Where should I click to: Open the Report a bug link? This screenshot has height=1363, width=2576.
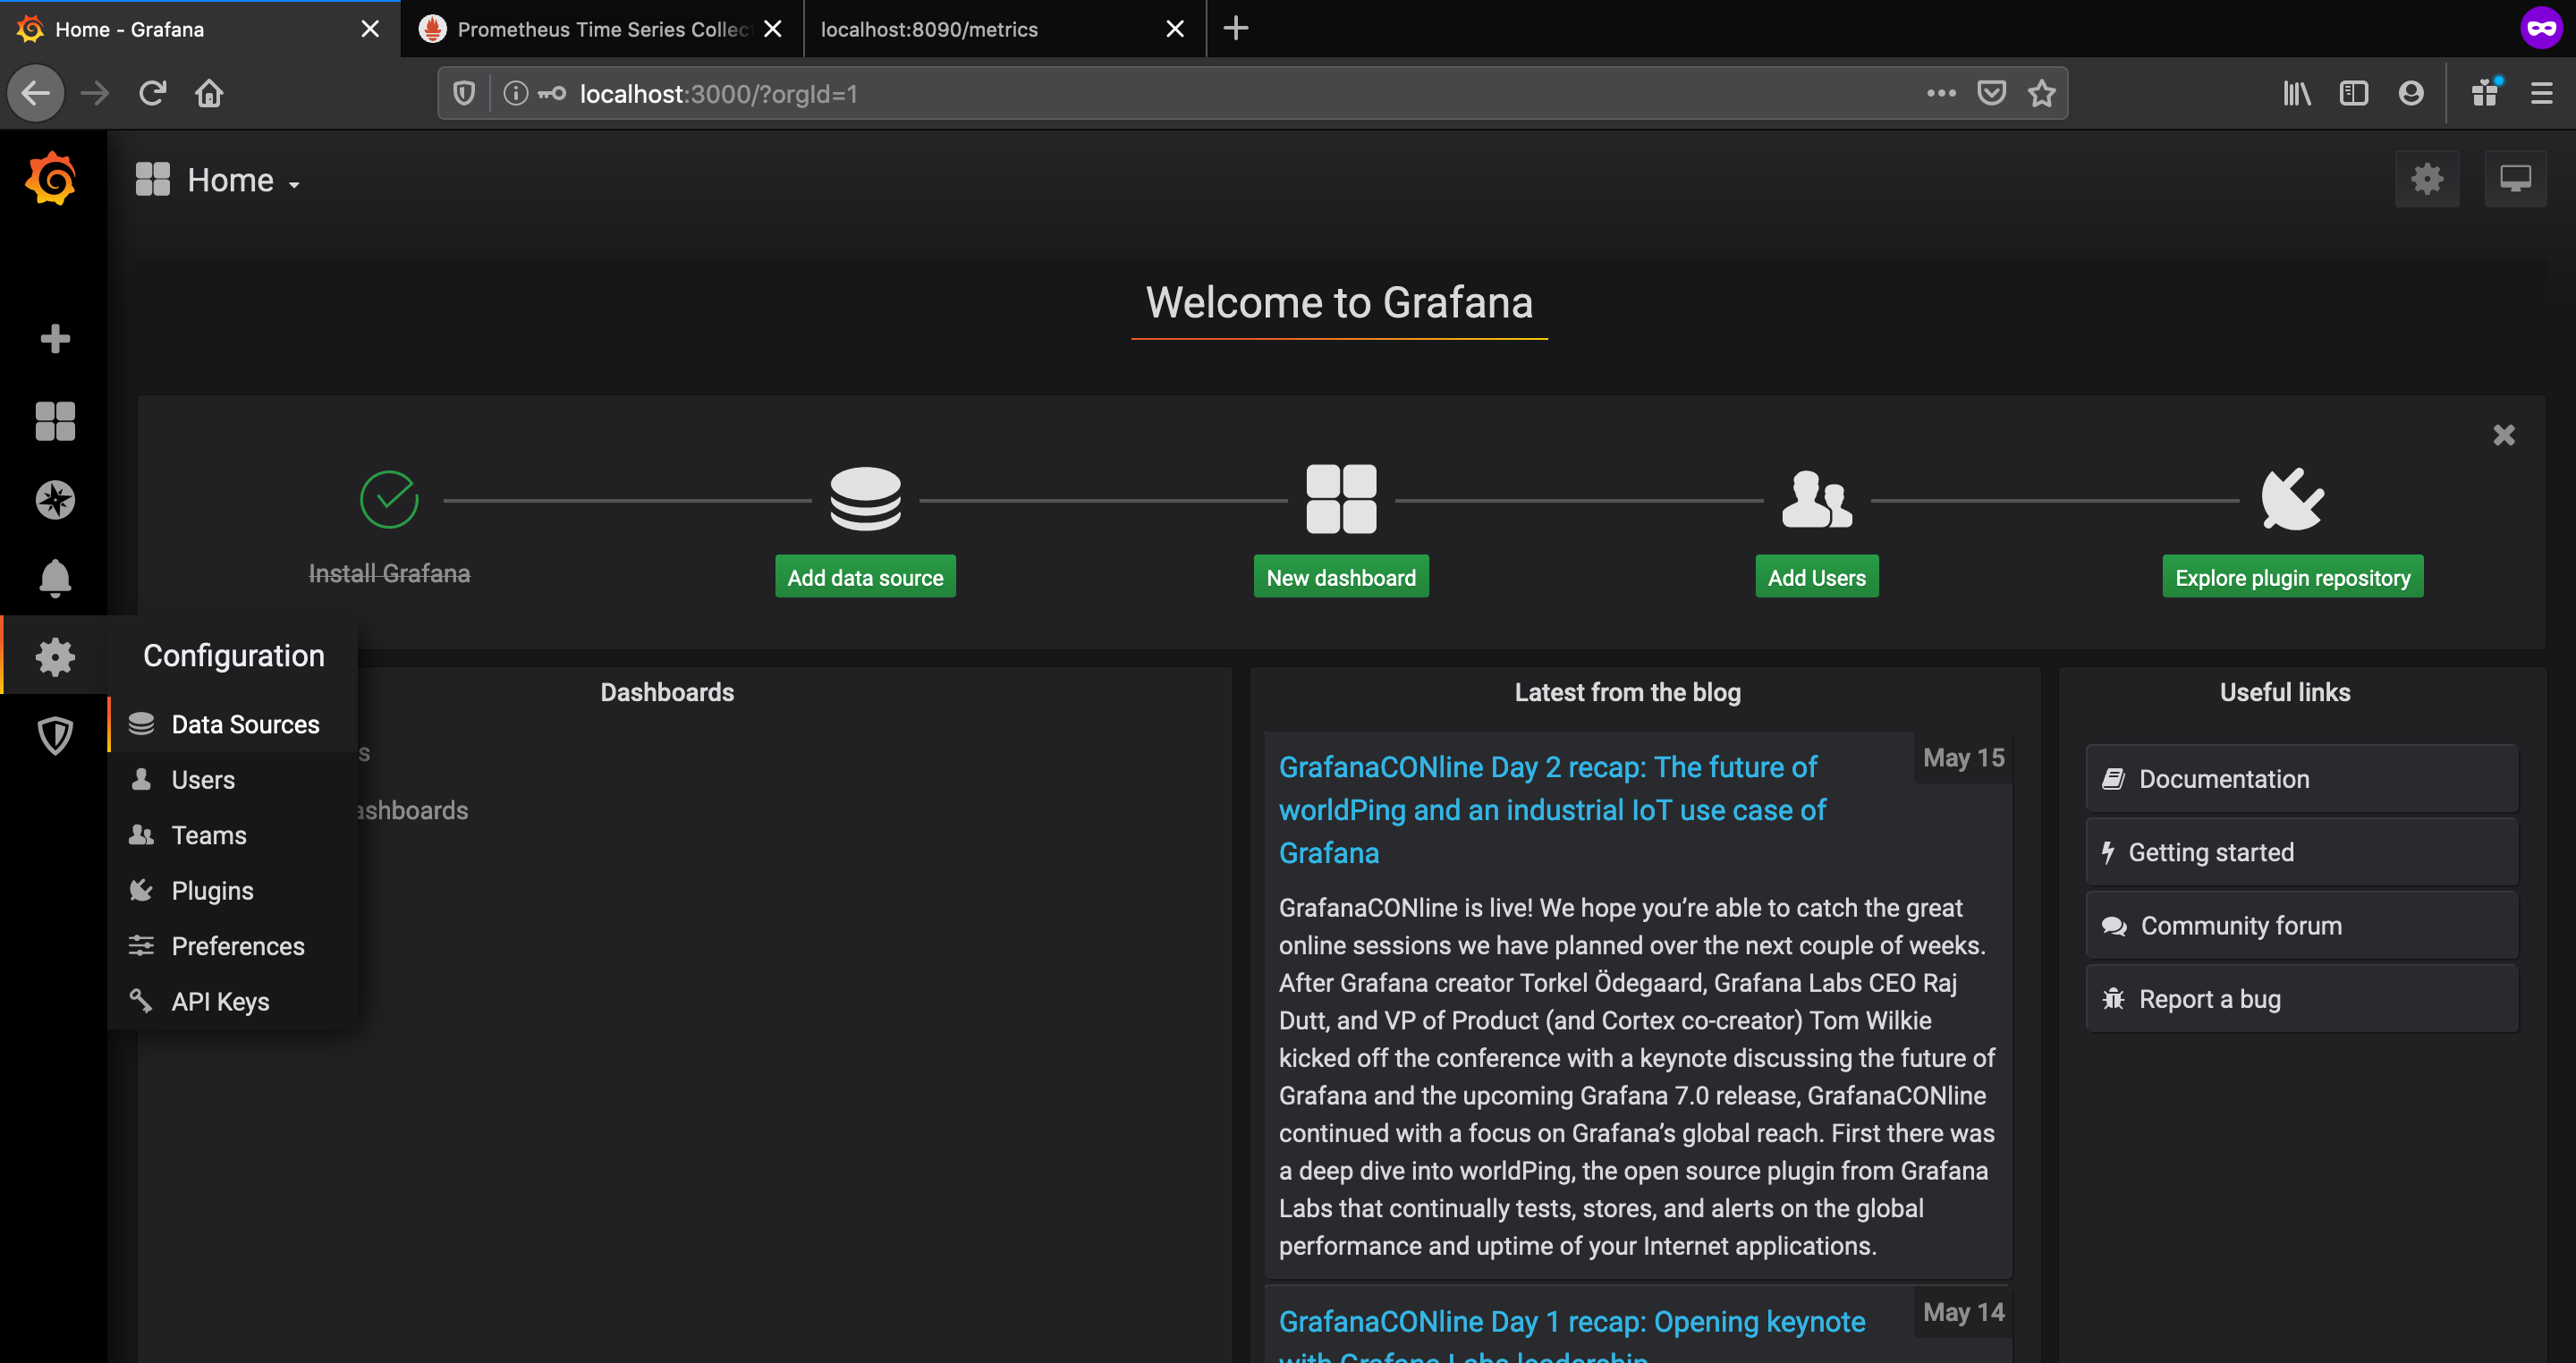pyautogui.click(x=2302, y=999)
